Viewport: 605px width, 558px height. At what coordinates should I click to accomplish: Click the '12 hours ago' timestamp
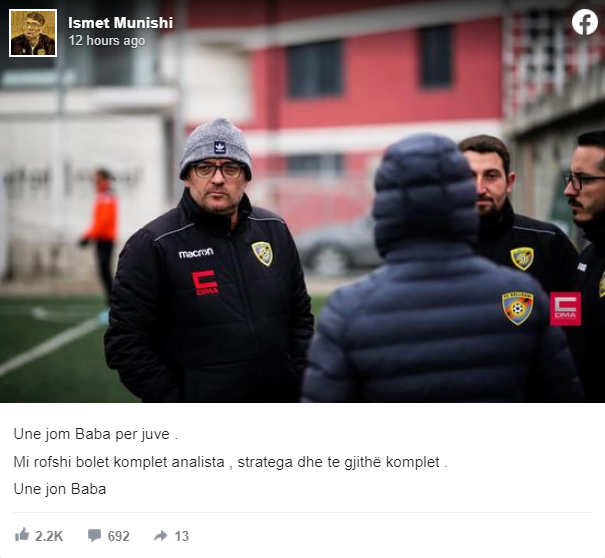[107, 41]
